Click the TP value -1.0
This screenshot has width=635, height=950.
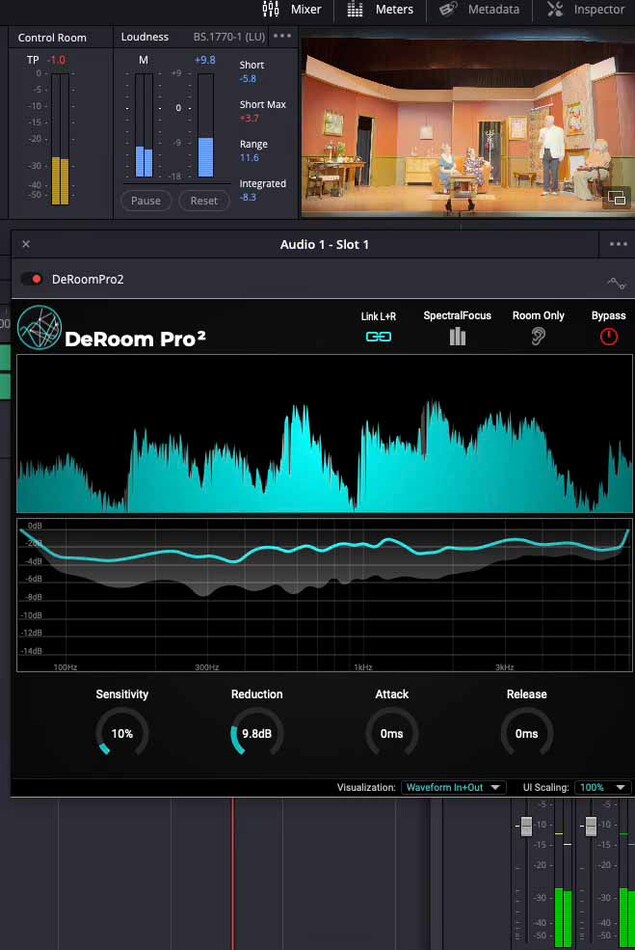pos(57,60)
